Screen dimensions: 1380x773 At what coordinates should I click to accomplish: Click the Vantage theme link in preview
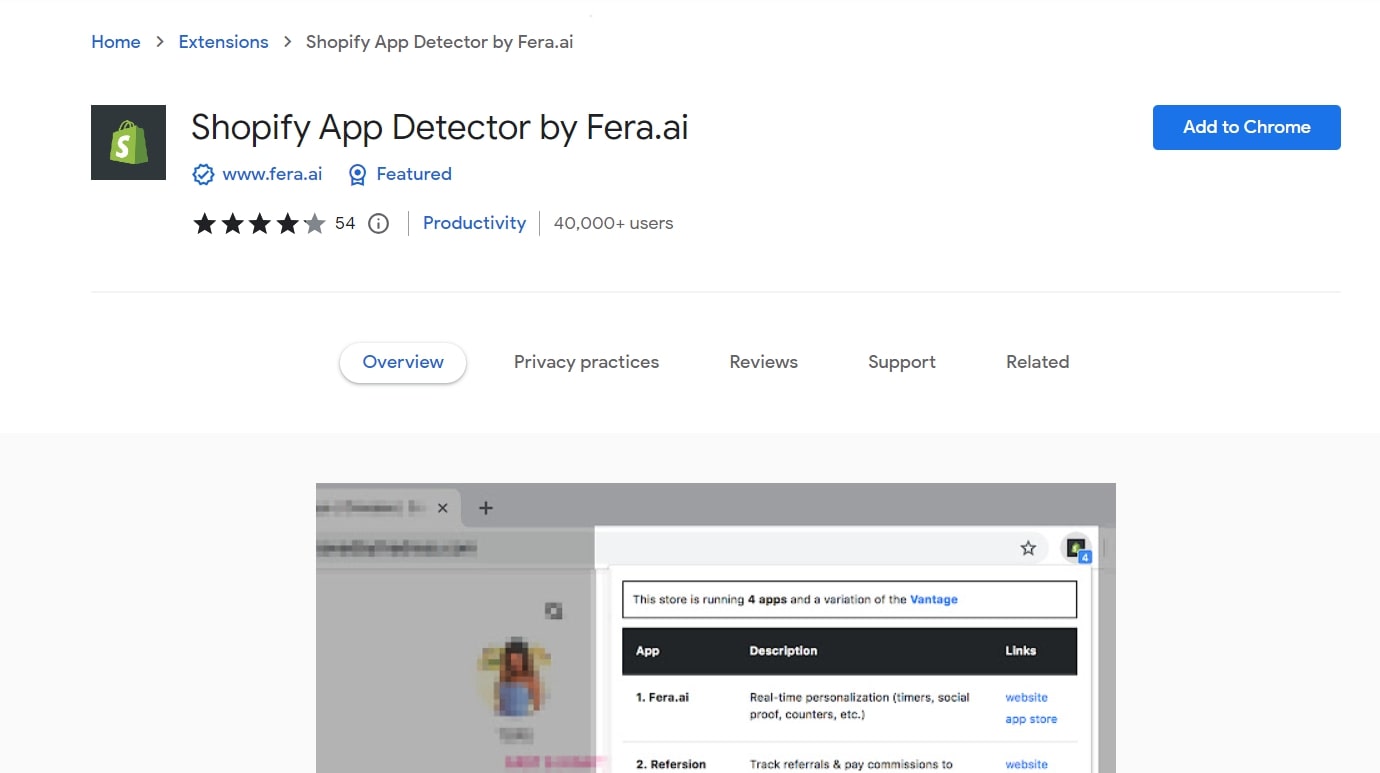coord(934,600)
